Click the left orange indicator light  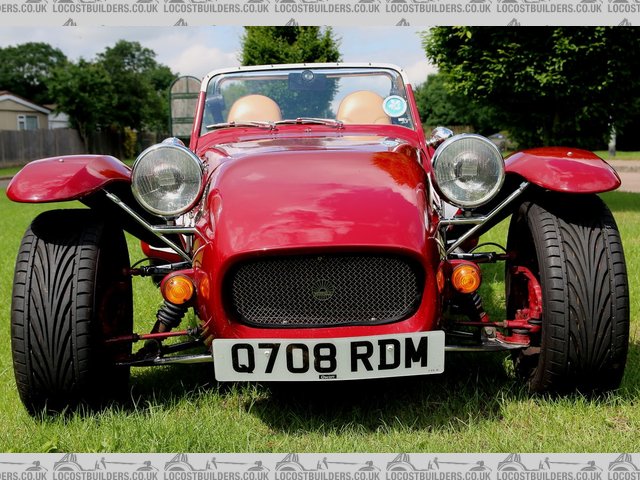click(178, 289)
